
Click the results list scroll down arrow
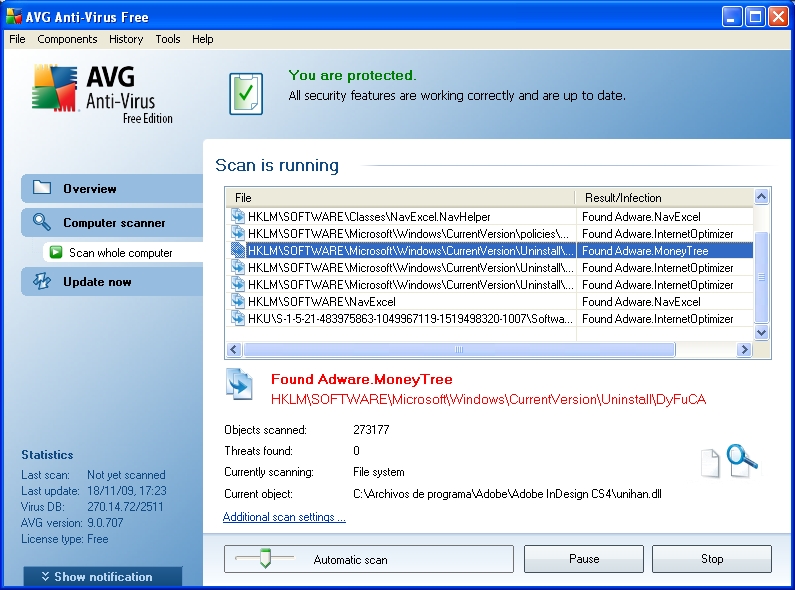[761, 333]
